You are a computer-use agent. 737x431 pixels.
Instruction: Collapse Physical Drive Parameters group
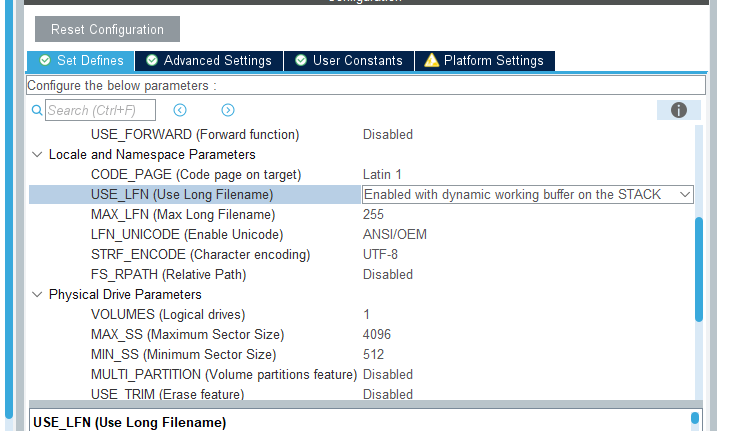click(38, 295)
